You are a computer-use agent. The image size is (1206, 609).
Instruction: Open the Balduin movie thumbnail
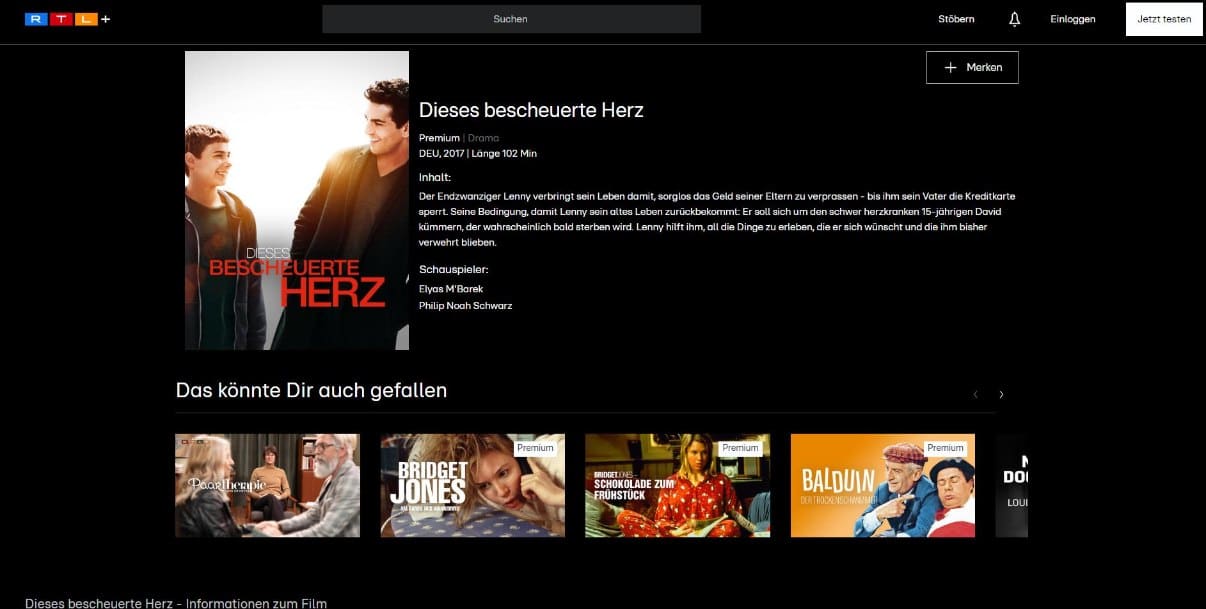(x=883, y=485)
